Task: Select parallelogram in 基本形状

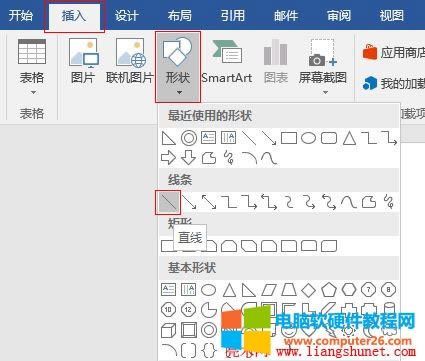Action: pos(269,290)
